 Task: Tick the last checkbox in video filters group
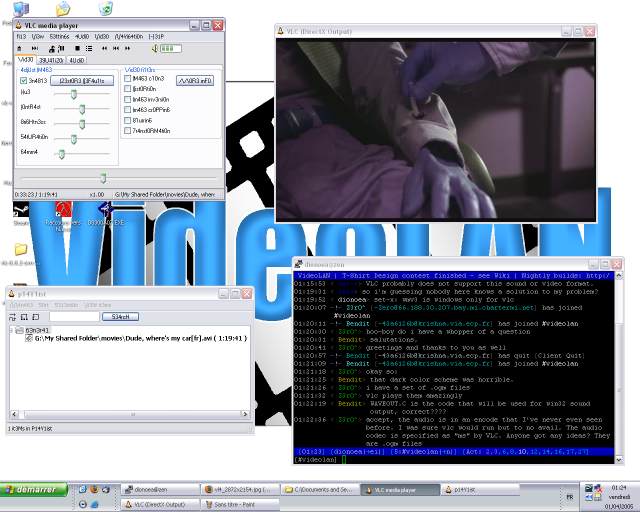pyautogui.click(x=127, y=130)
